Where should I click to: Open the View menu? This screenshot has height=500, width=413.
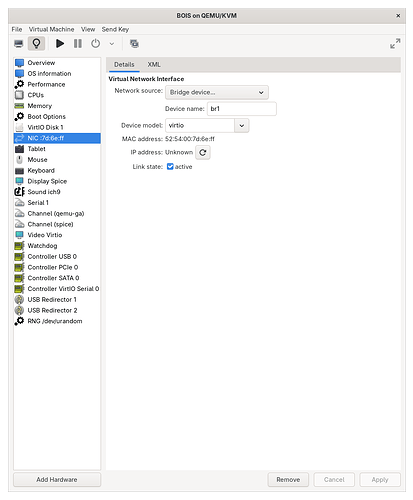click(88, 29)
